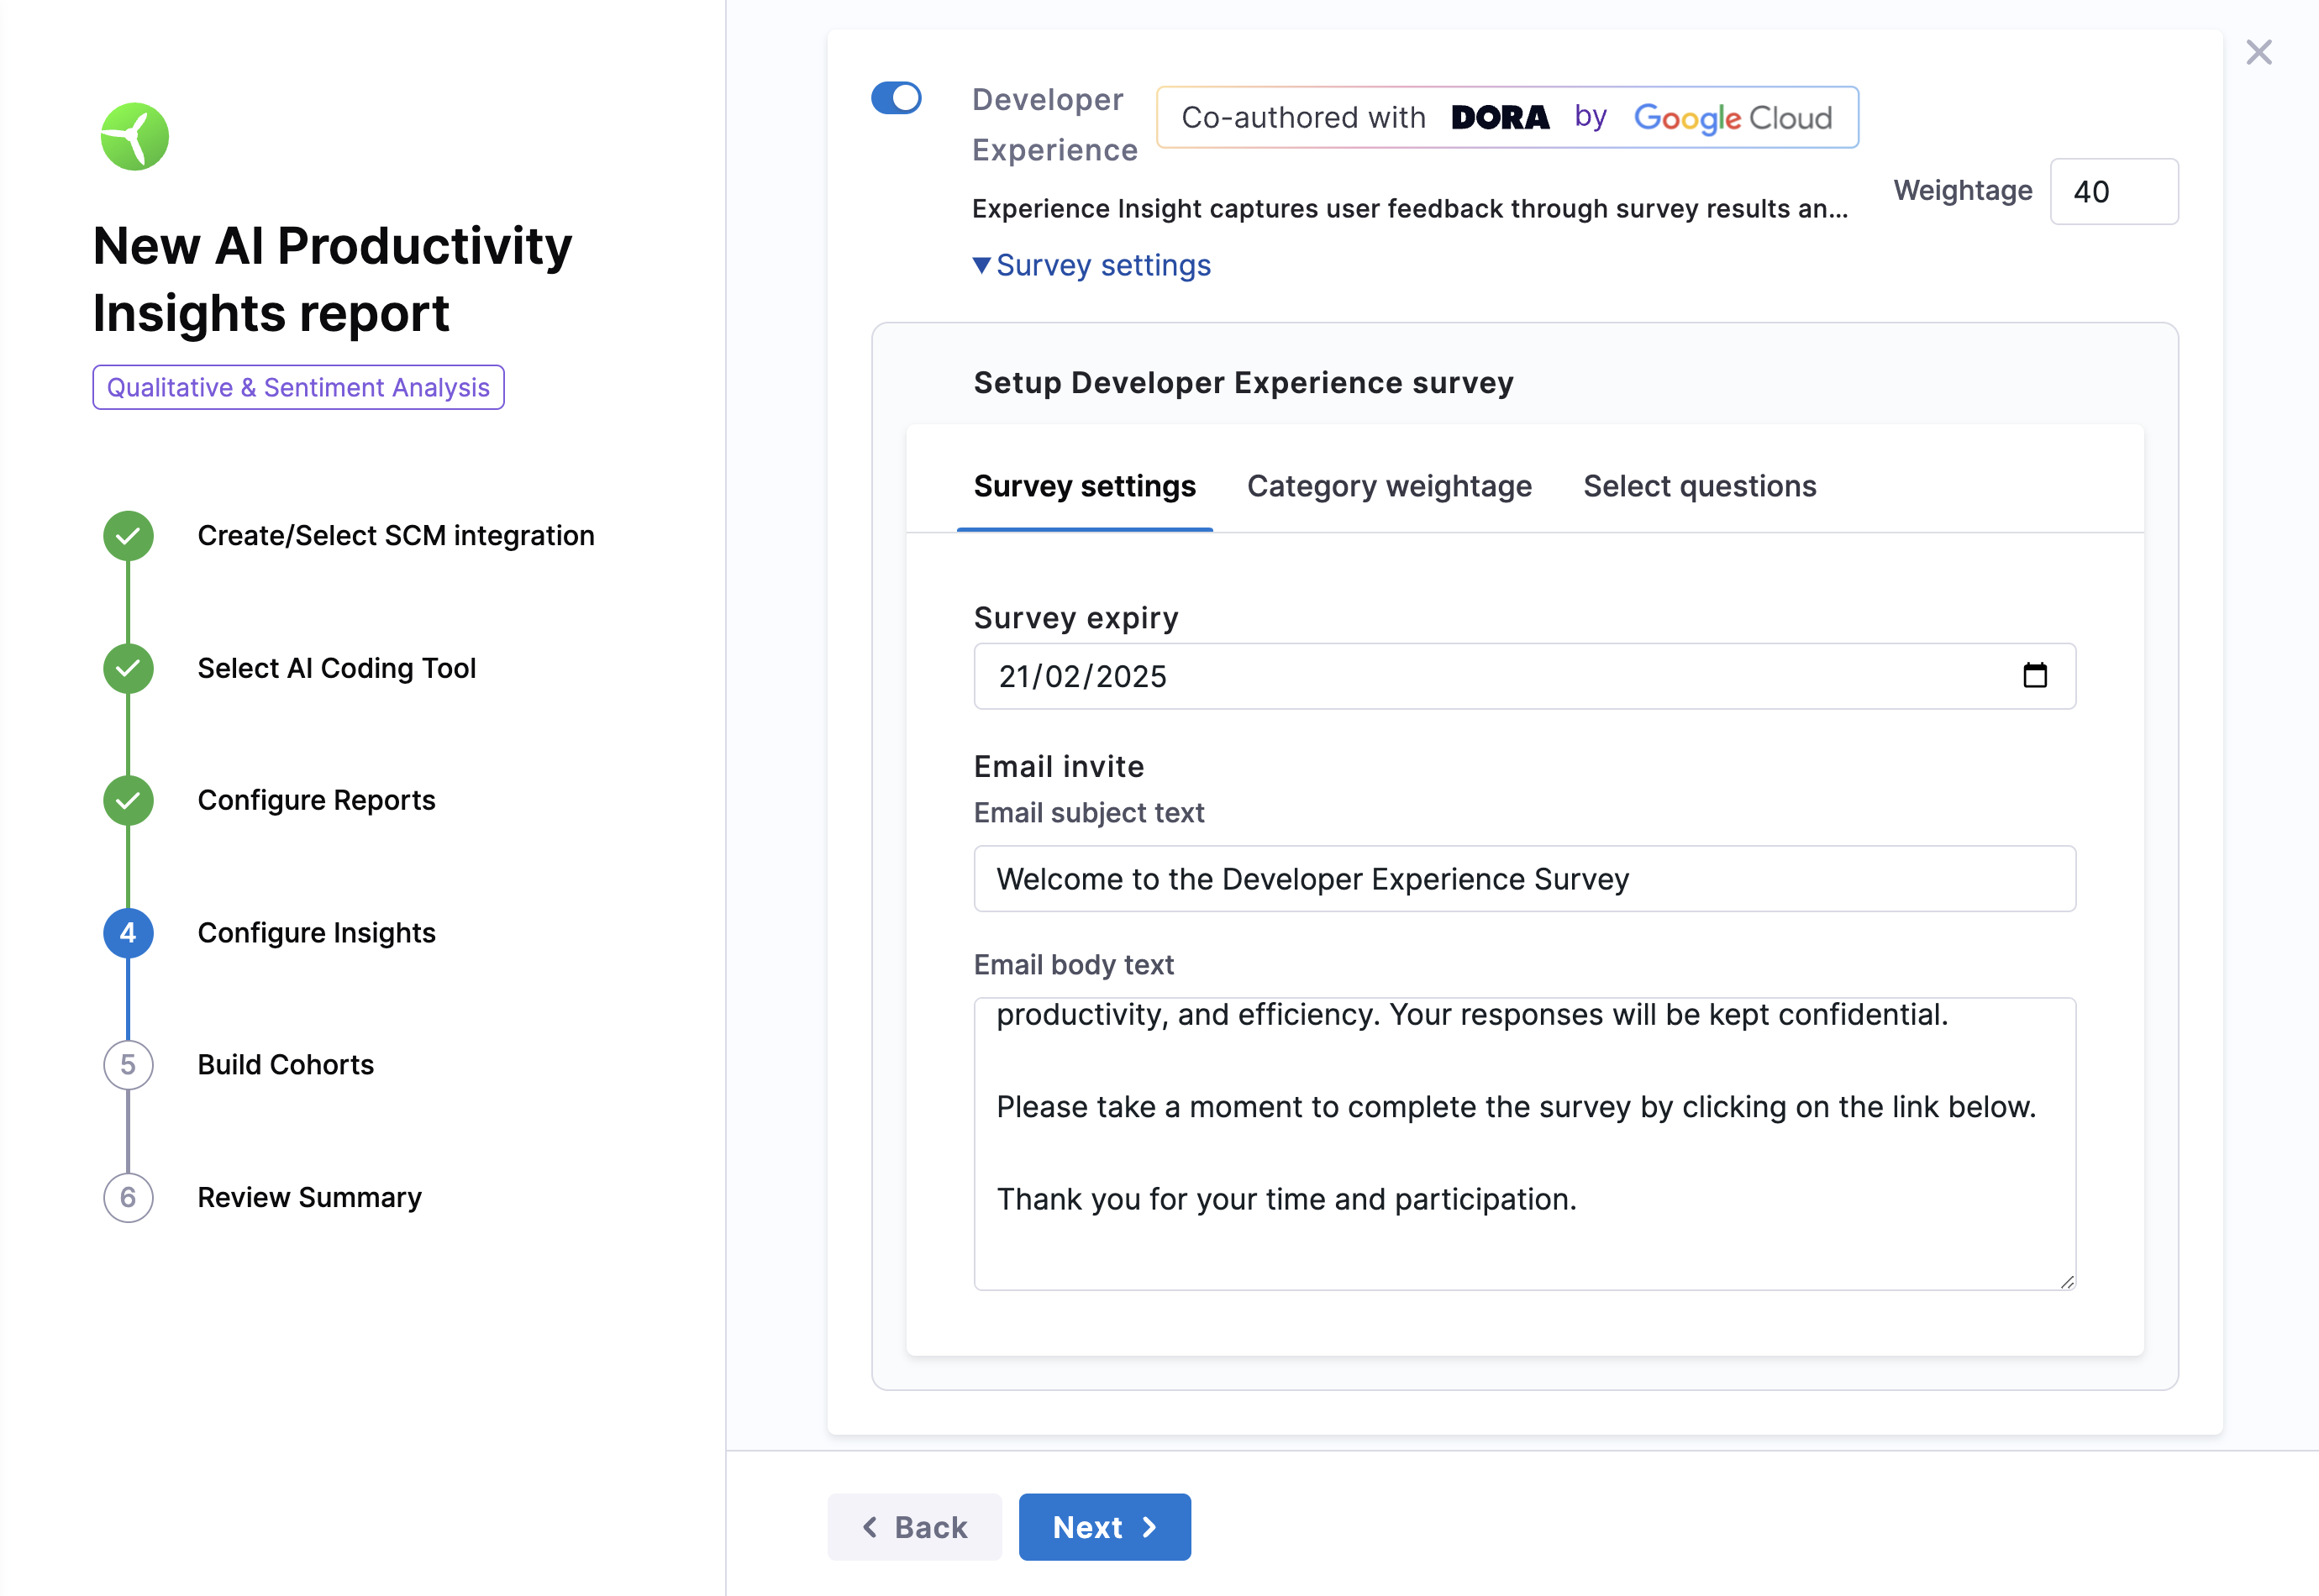2319x1596 pixels.
Task: Click the Weightage number field
Action: point(2113,191)
